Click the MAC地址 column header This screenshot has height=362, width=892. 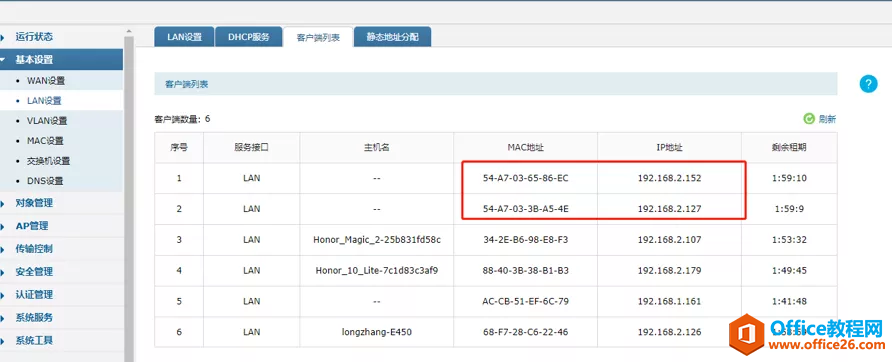pyautogui.click(x=526, y=147)
